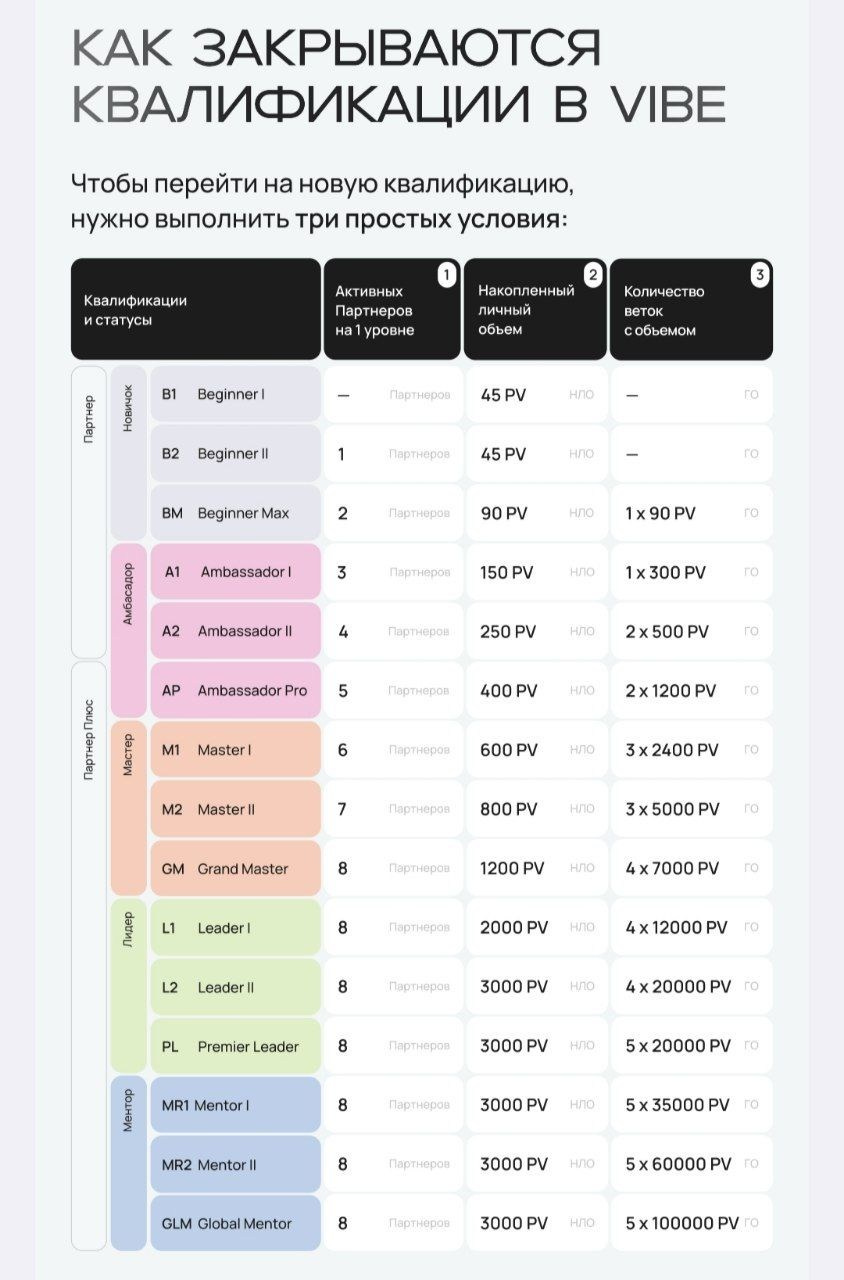Click the Квалификации и статусы header
This screenshot has height=1280, width=844.
[195, 310]
